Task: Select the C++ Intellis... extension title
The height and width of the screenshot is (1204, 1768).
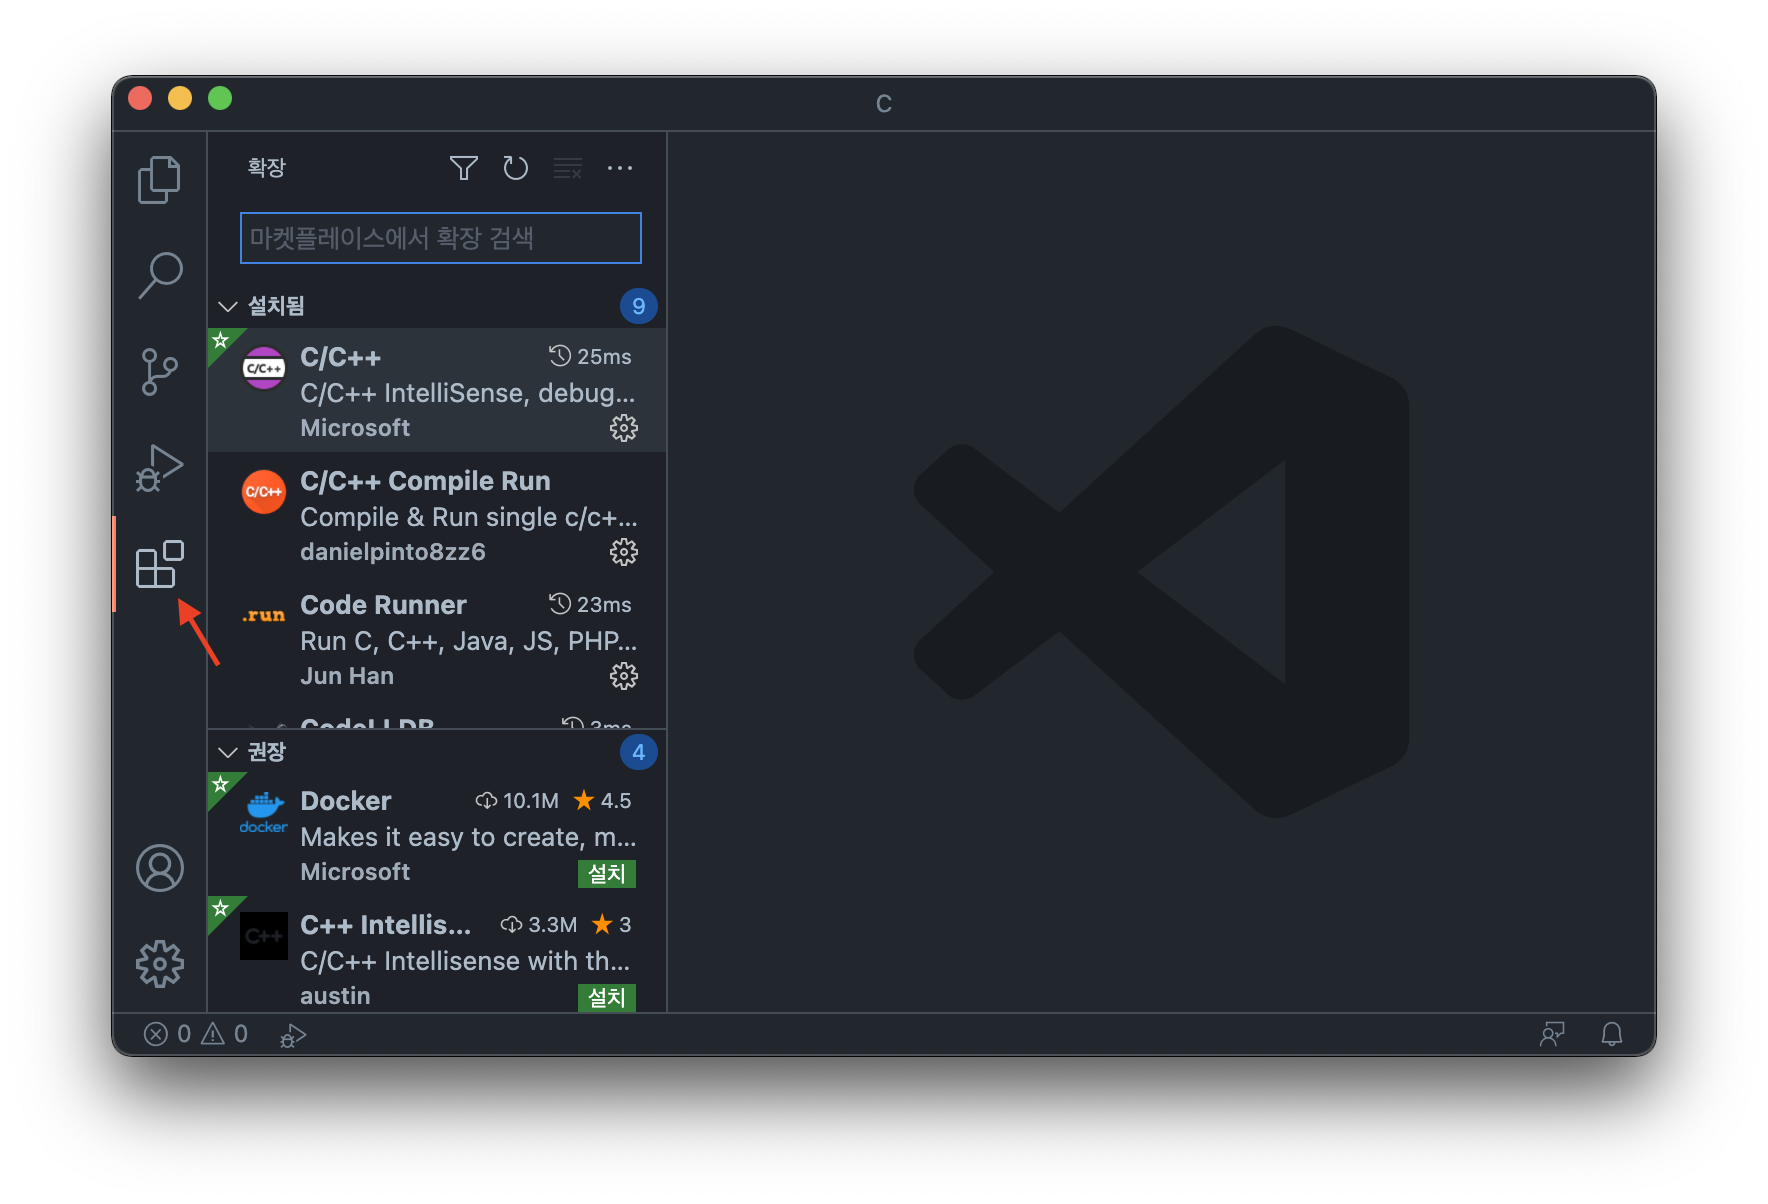Action: [385, 925]
